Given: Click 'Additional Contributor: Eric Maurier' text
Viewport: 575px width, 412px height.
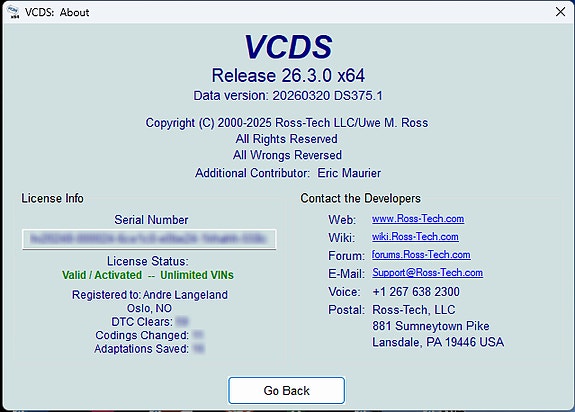Looking at the screenshot, I should pyautogui.click(x=288, y=173).
